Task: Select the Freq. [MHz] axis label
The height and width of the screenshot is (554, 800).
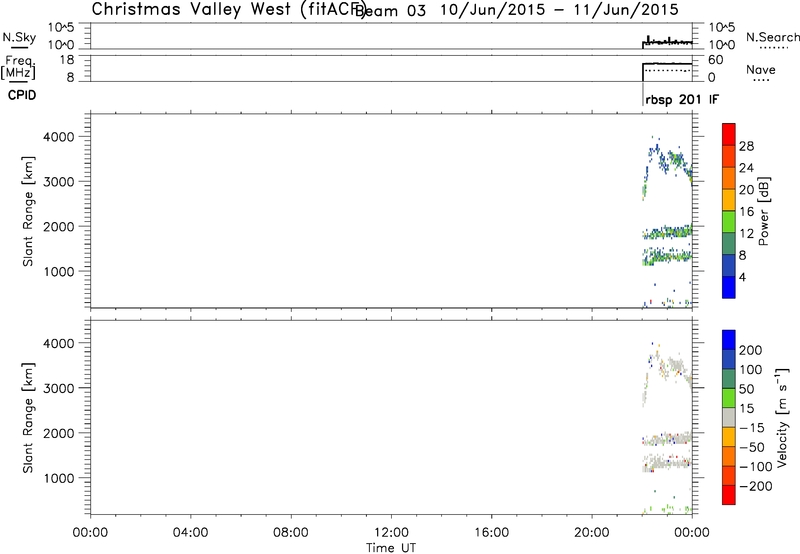Action: [19, 67]
